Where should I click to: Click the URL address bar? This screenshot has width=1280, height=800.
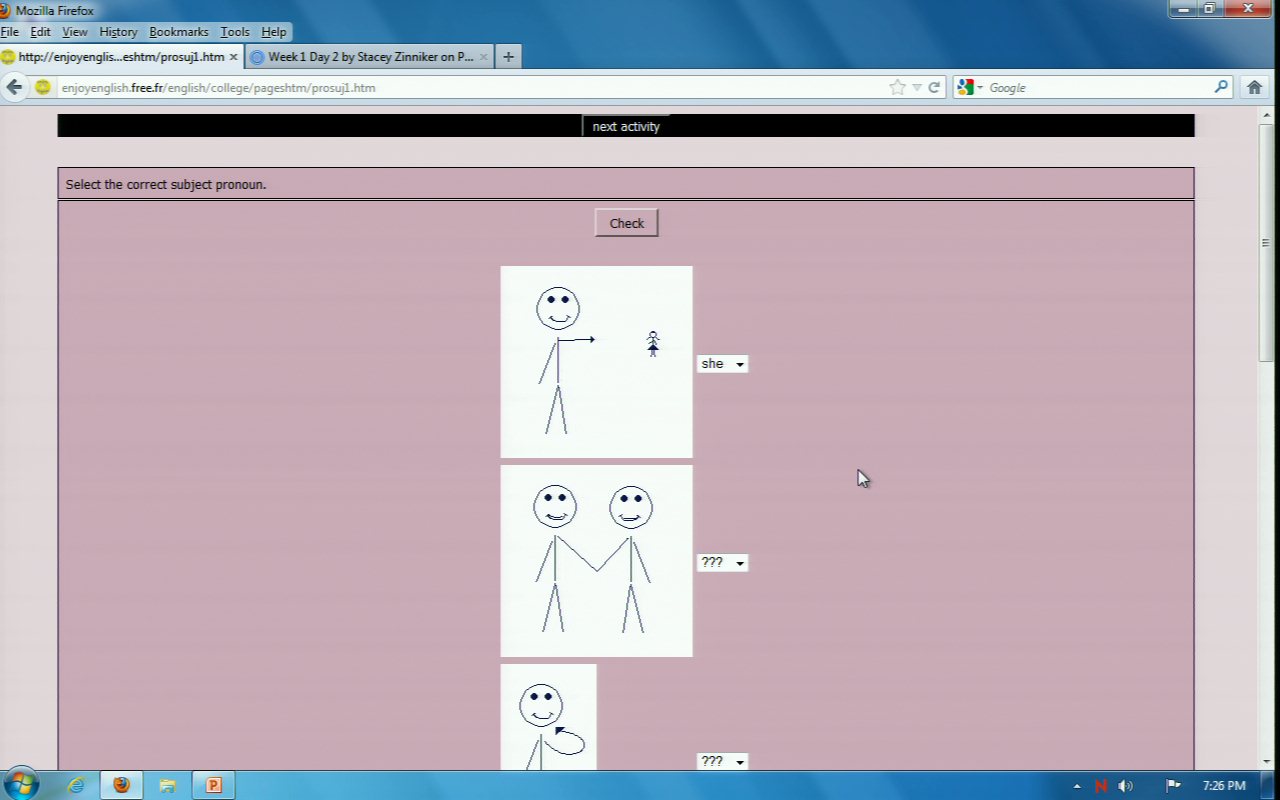[x=470, y=87]
